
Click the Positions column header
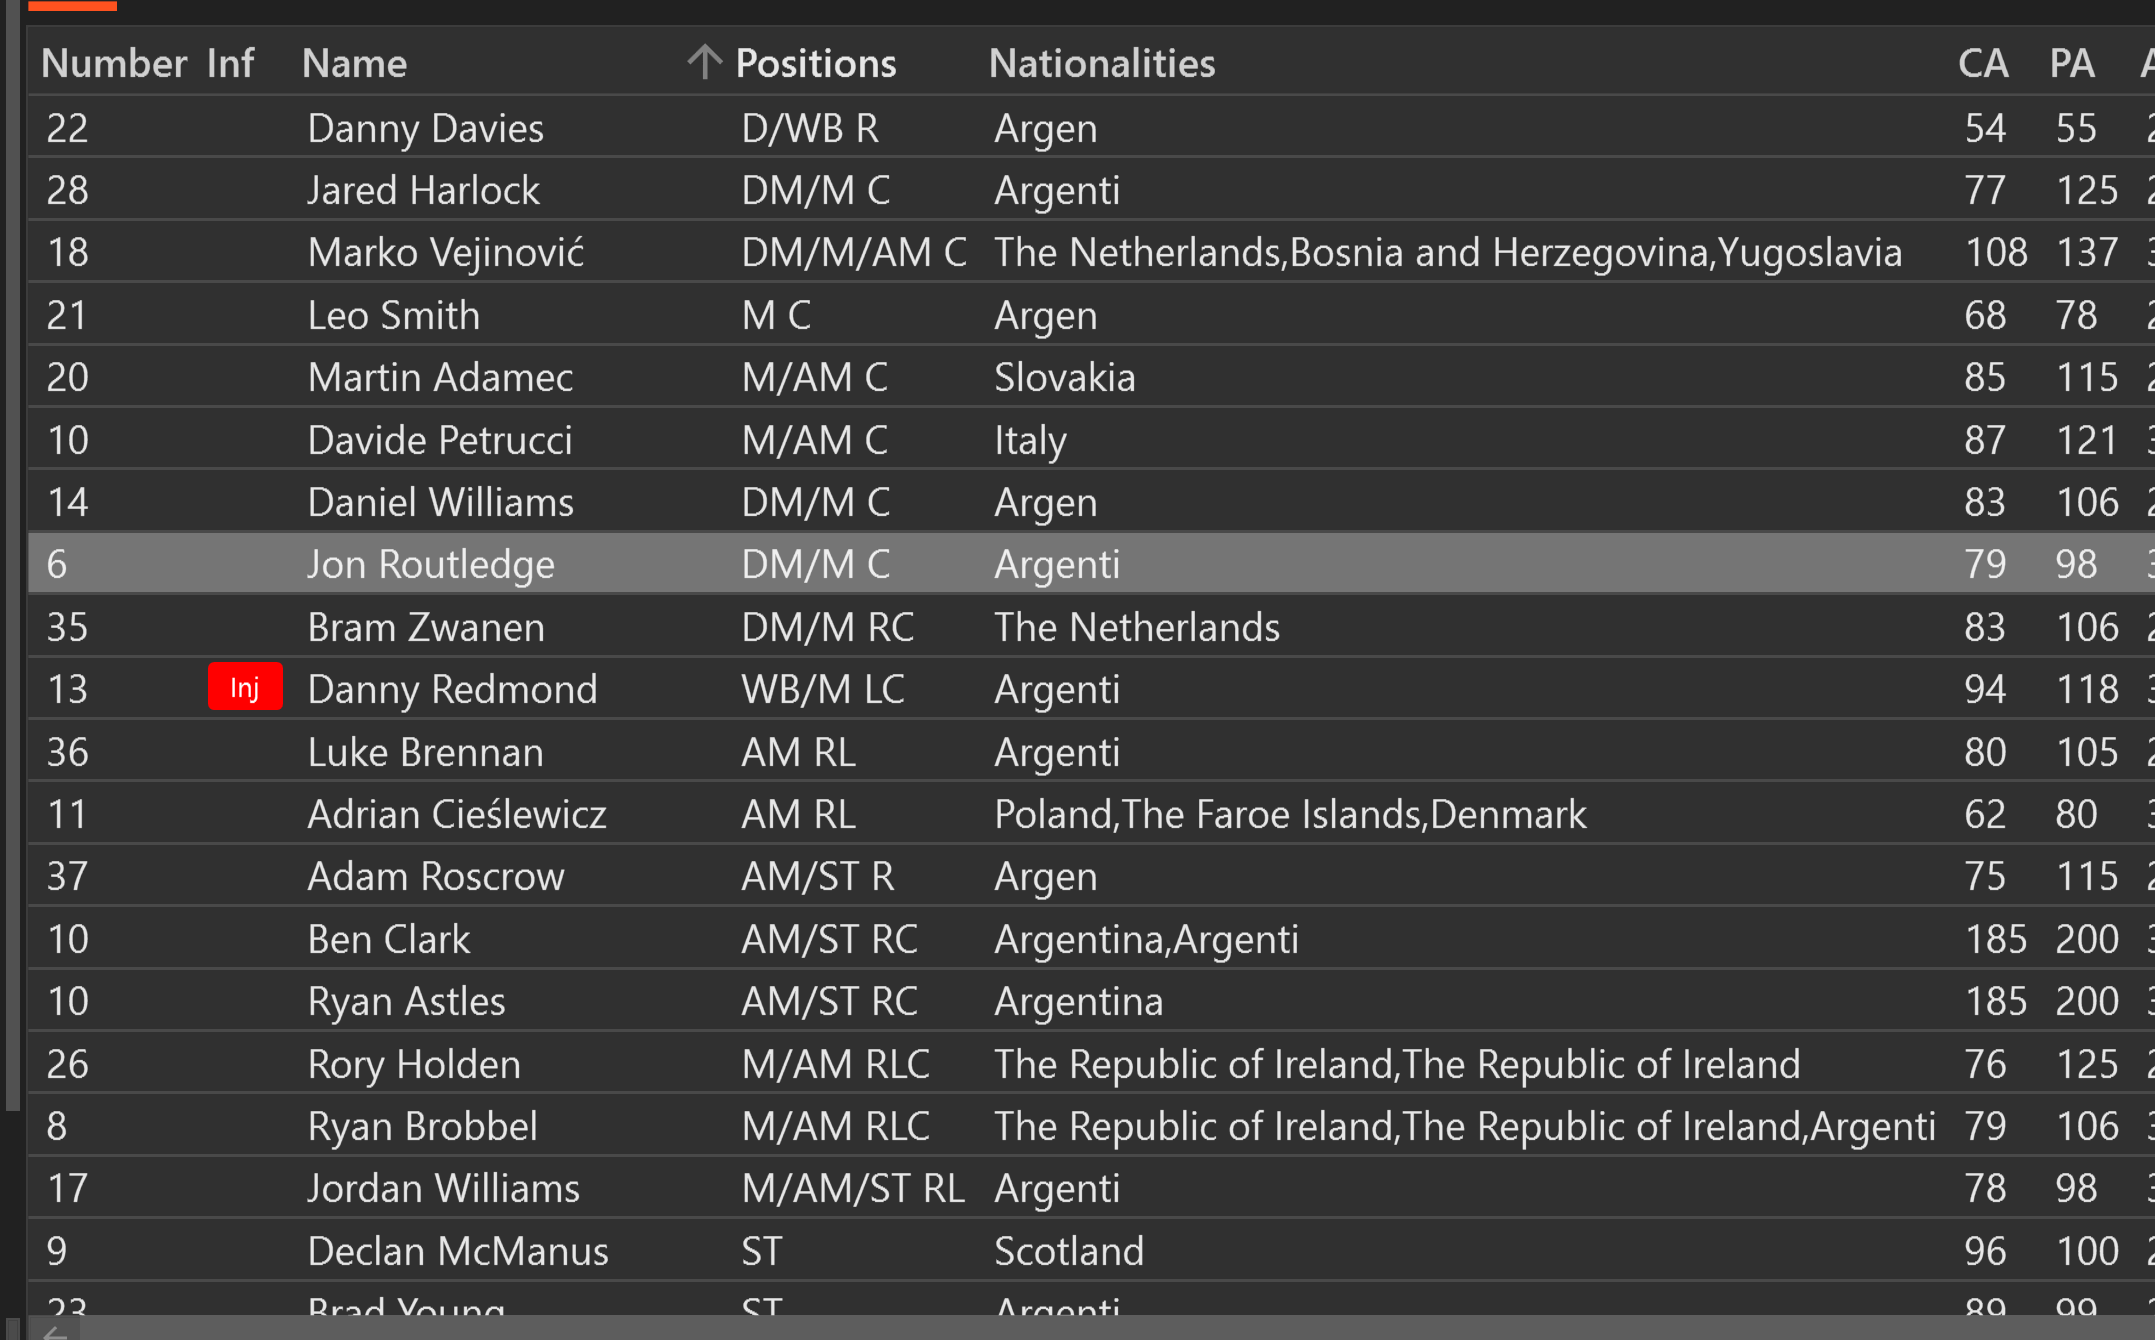pyautogui.click(x=816, y=63)
